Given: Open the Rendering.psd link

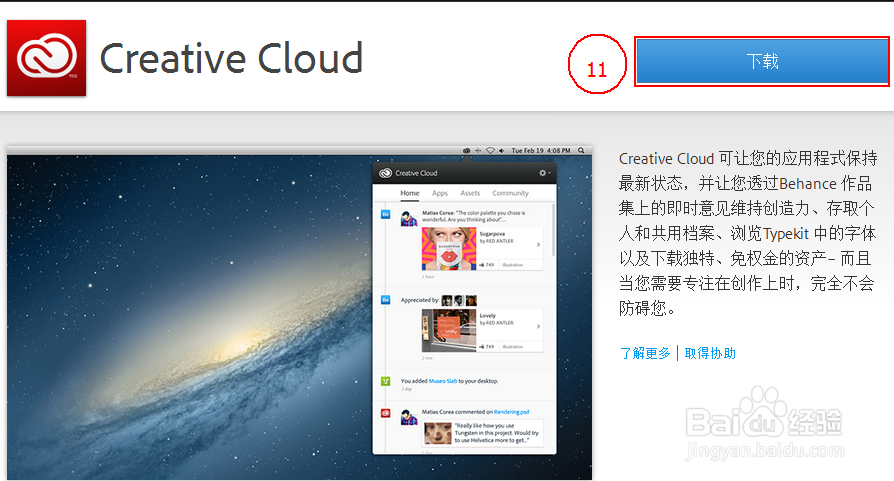Looking at the screenshot, I should pos(511,412).
